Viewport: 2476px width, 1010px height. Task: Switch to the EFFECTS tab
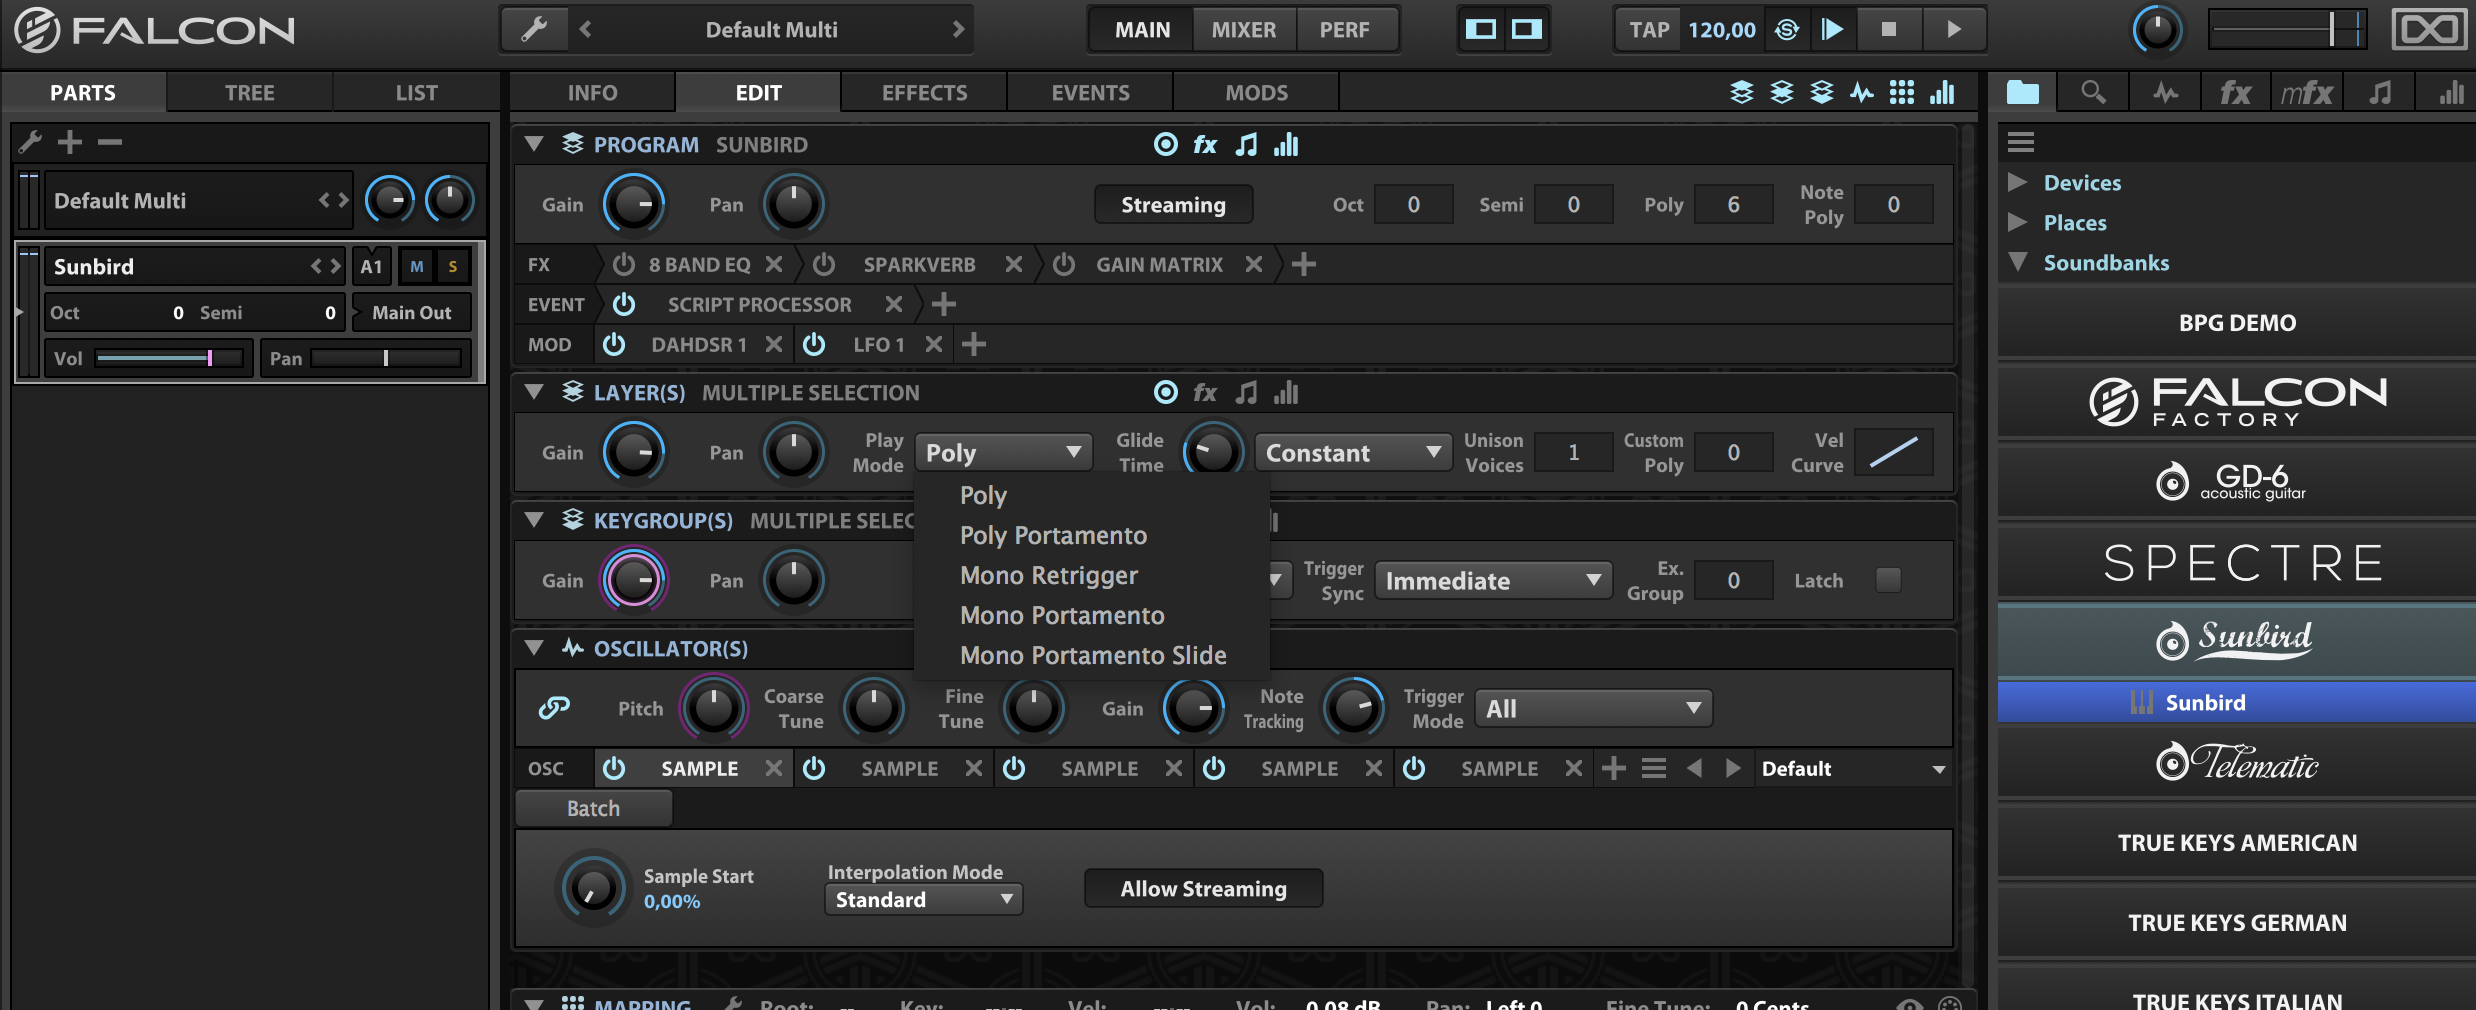[924, 93]
